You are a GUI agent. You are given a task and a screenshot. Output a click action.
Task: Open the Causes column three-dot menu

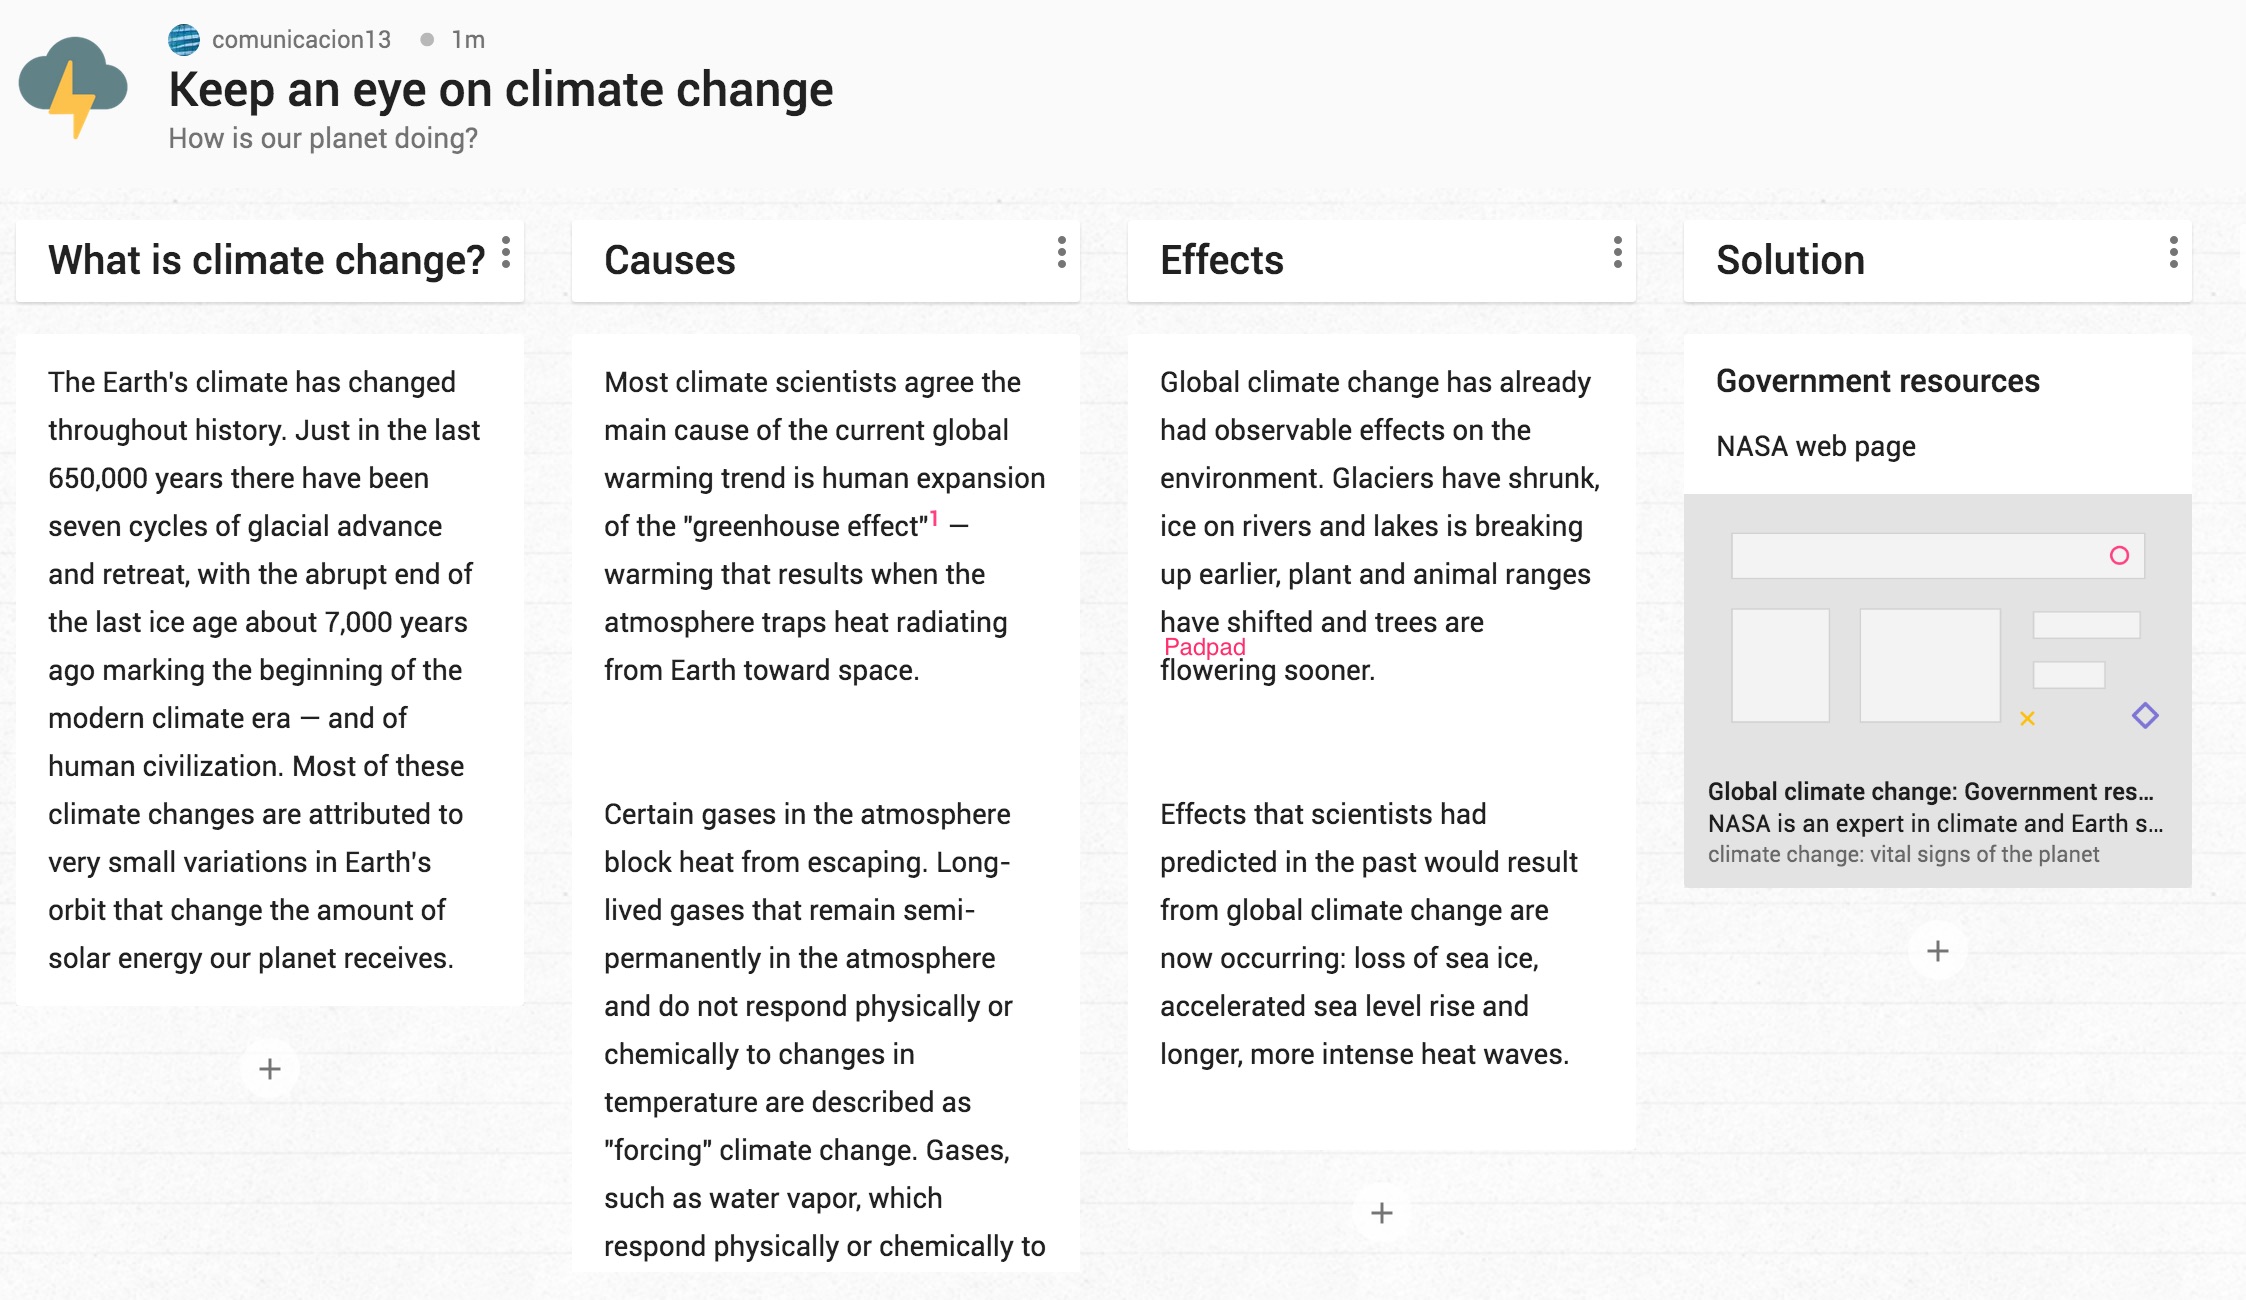click(x=1062, y=252)
